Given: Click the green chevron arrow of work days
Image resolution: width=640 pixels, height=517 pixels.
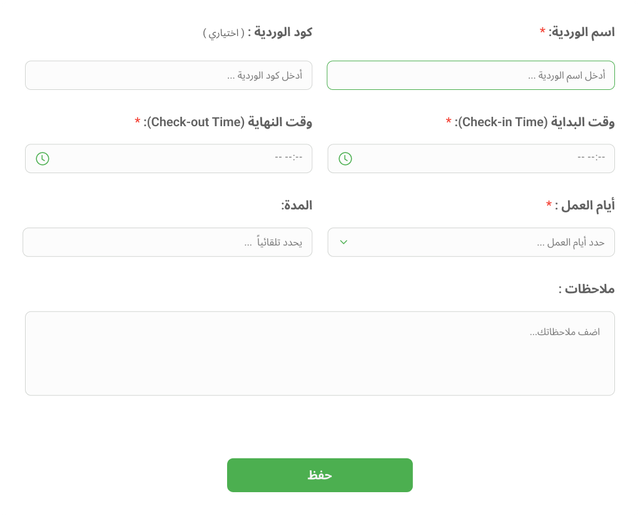Looking at the screenshot, I should tap(344, 242).
